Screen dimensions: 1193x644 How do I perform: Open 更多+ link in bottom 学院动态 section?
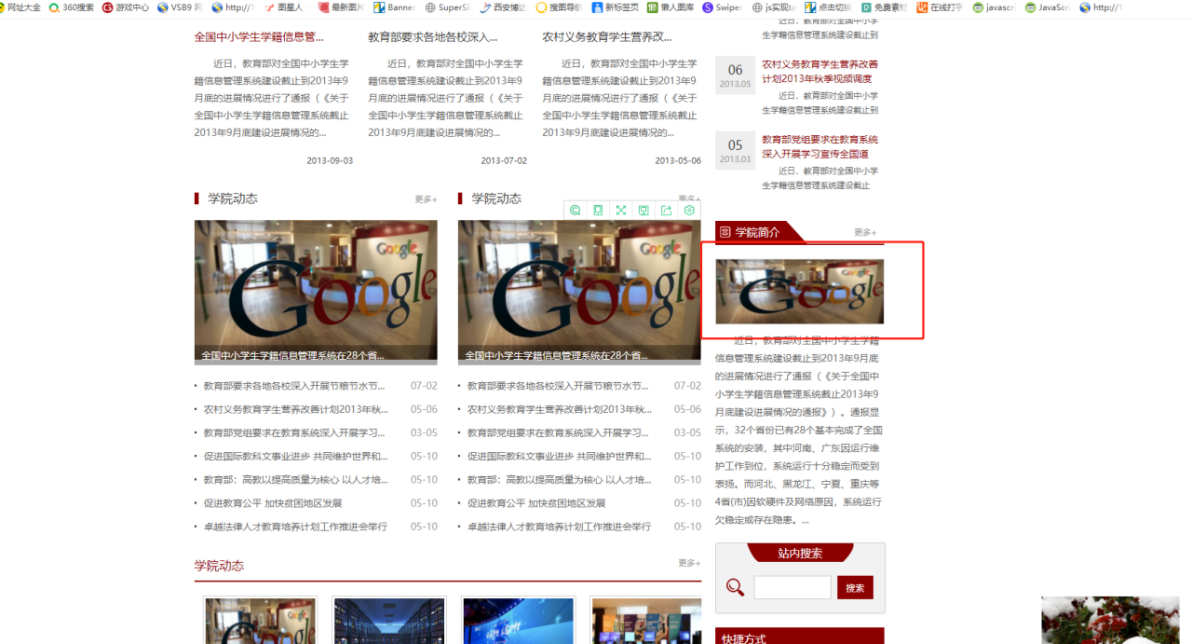(689, 563)
